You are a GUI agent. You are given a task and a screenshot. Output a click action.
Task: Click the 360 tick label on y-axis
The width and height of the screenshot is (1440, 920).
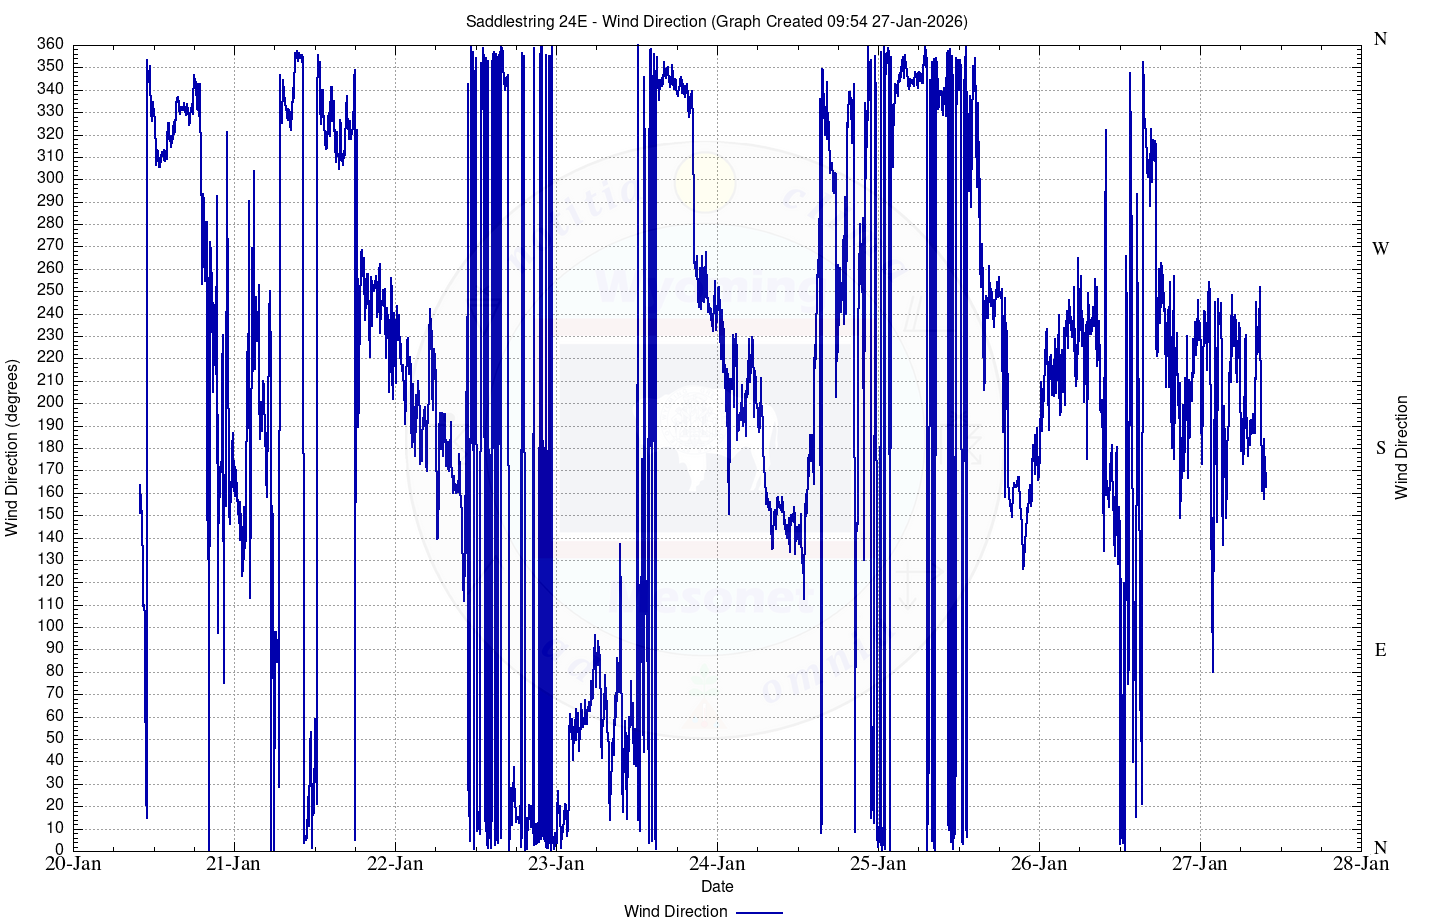tap(51, 44)
